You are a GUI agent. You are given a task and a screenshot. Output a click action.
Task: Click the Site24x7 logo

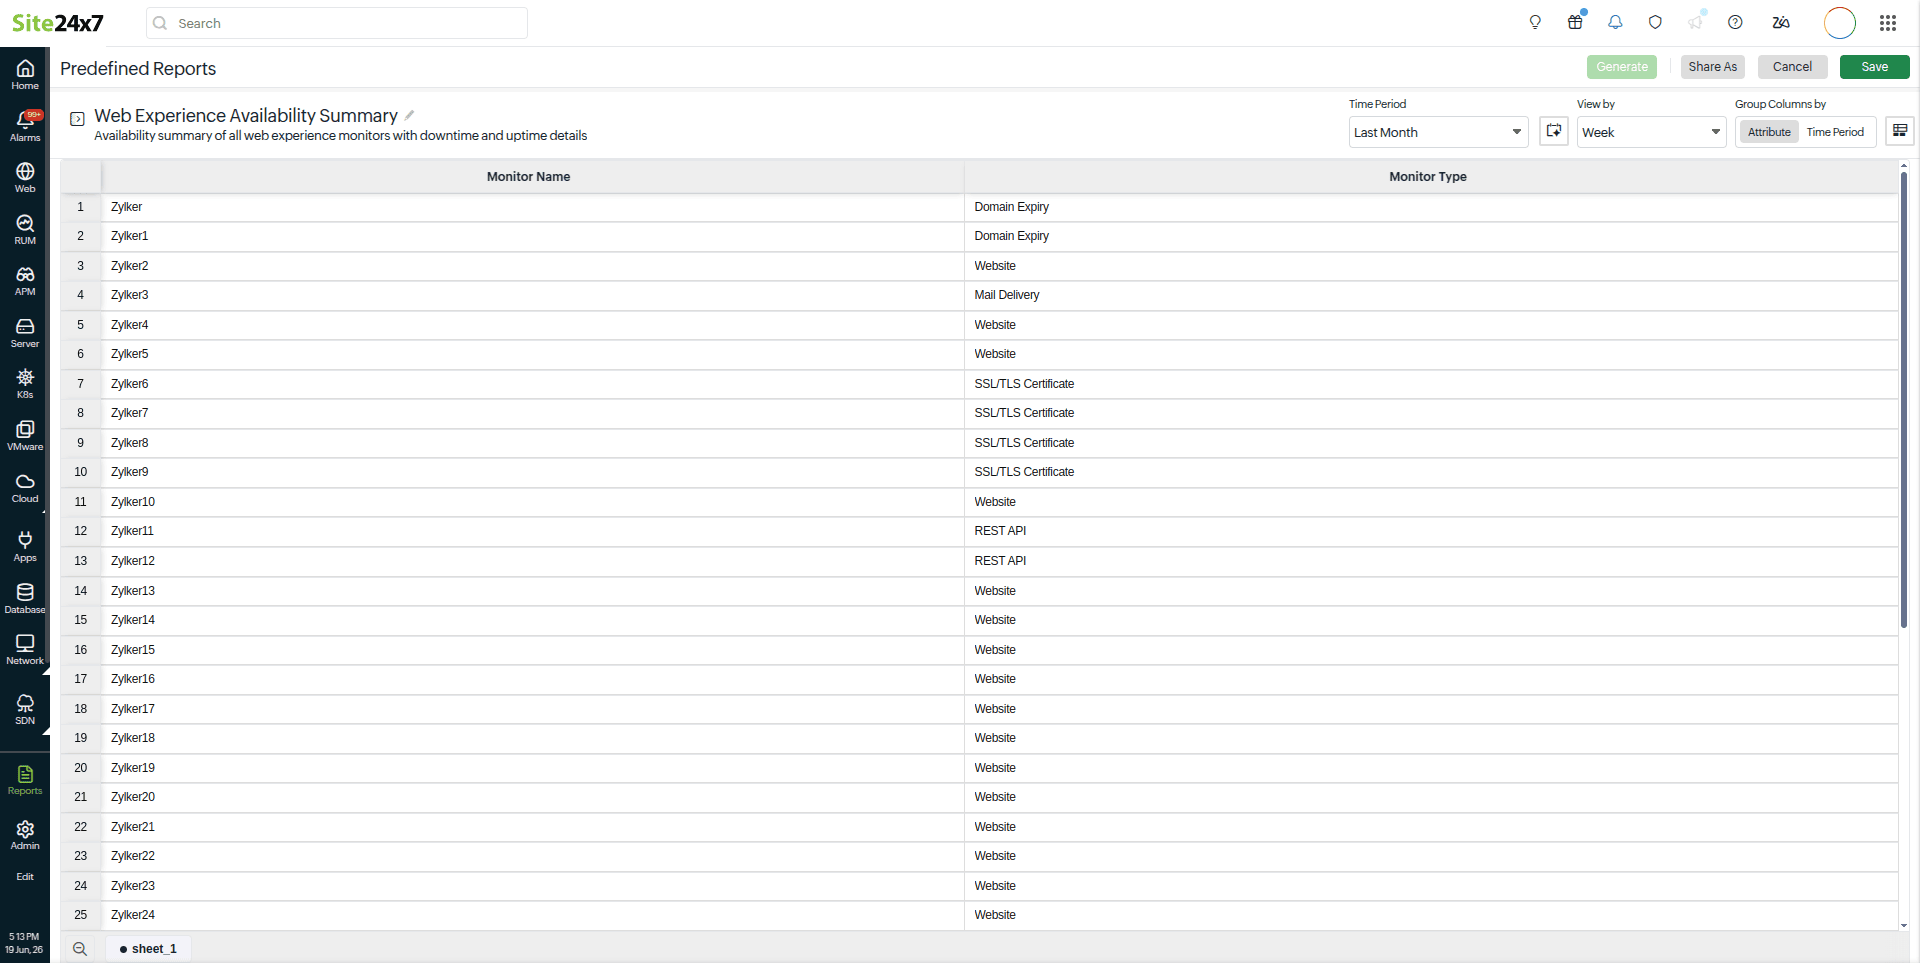(x=57, y=23)
